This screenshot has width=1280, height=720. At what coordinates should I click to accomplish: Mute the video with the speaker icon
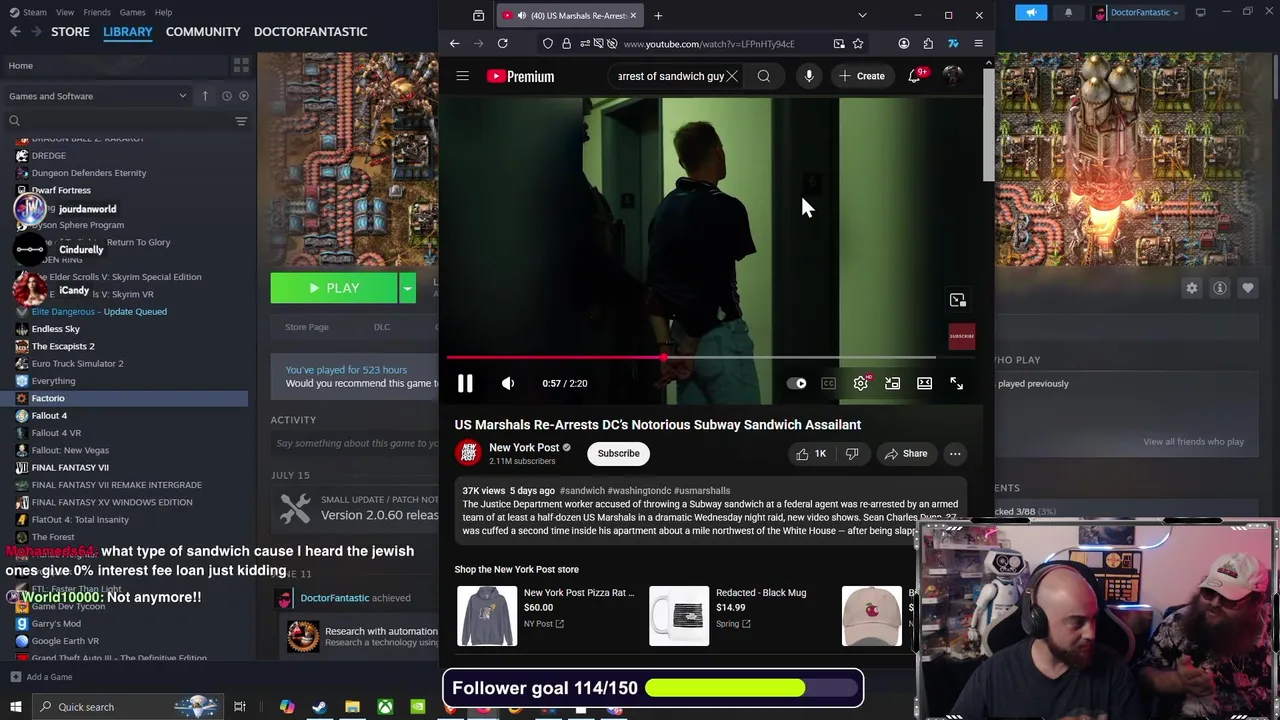click(x=508, y=383)
